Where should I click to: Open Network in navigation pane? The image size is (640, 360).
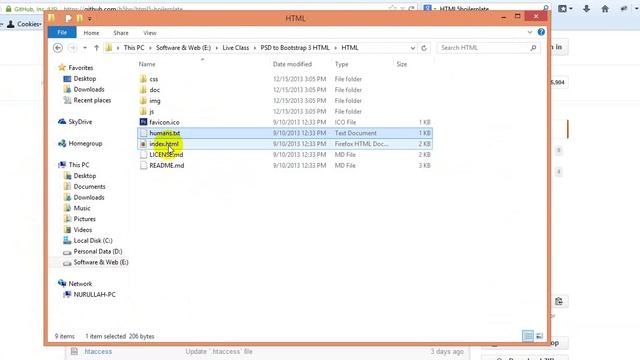click(x=80, y=284)
